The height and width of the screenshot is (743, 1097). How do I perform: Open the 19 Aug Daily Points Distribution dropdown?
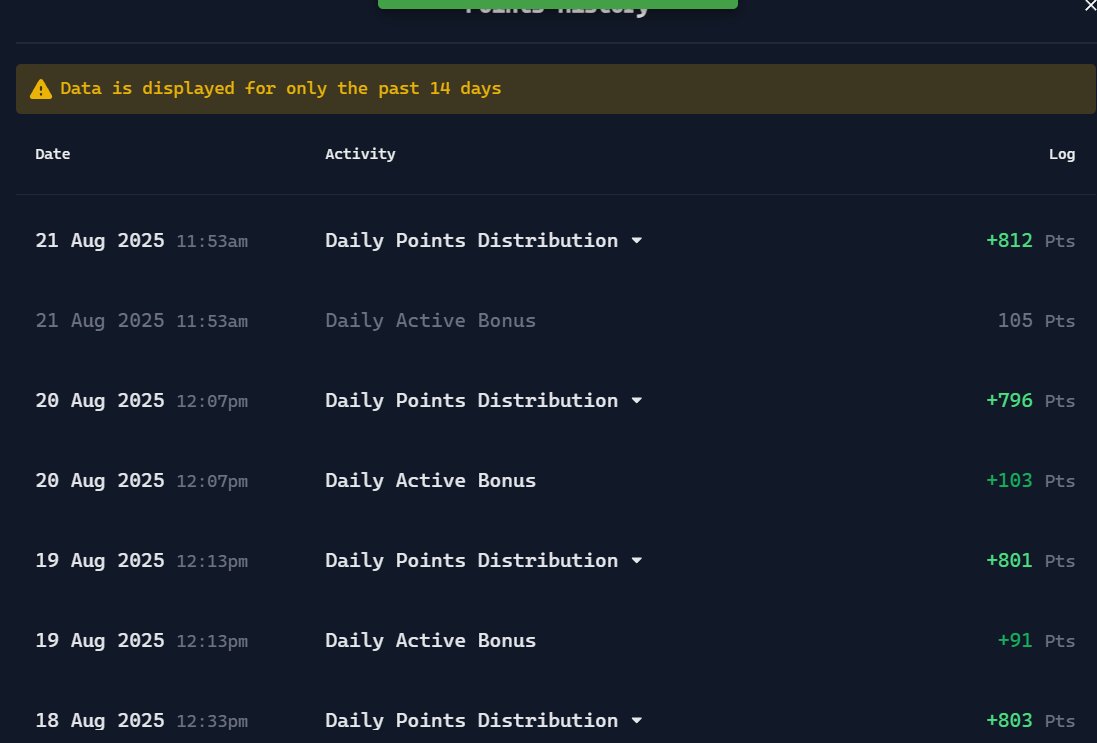[637, 560]
